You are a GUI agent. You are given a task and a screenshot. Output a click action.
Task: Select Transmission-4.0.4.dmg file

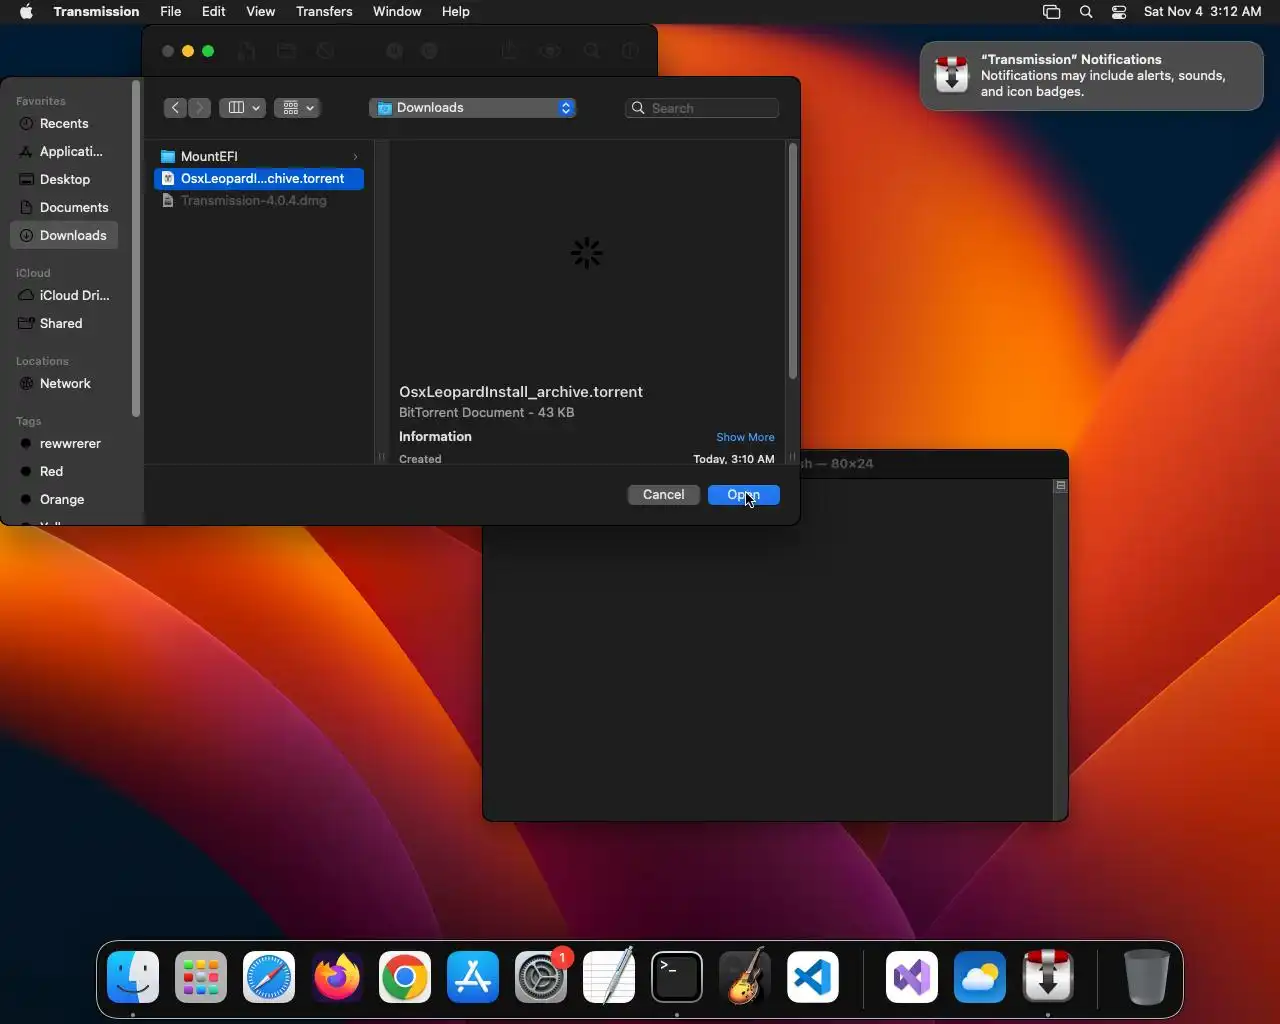coord(259,200)
